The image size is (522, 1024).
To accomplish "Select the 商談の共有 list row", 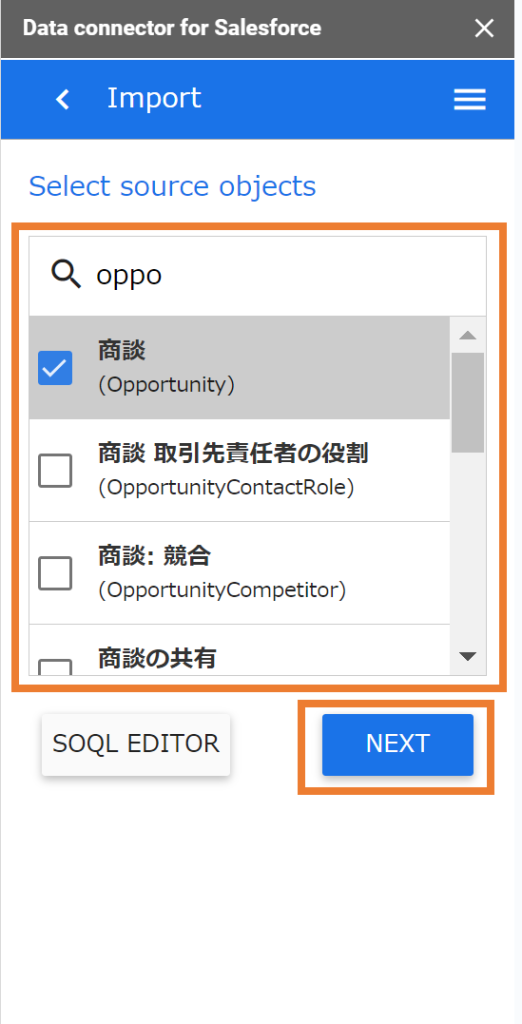I will click(x=240, y=650).
